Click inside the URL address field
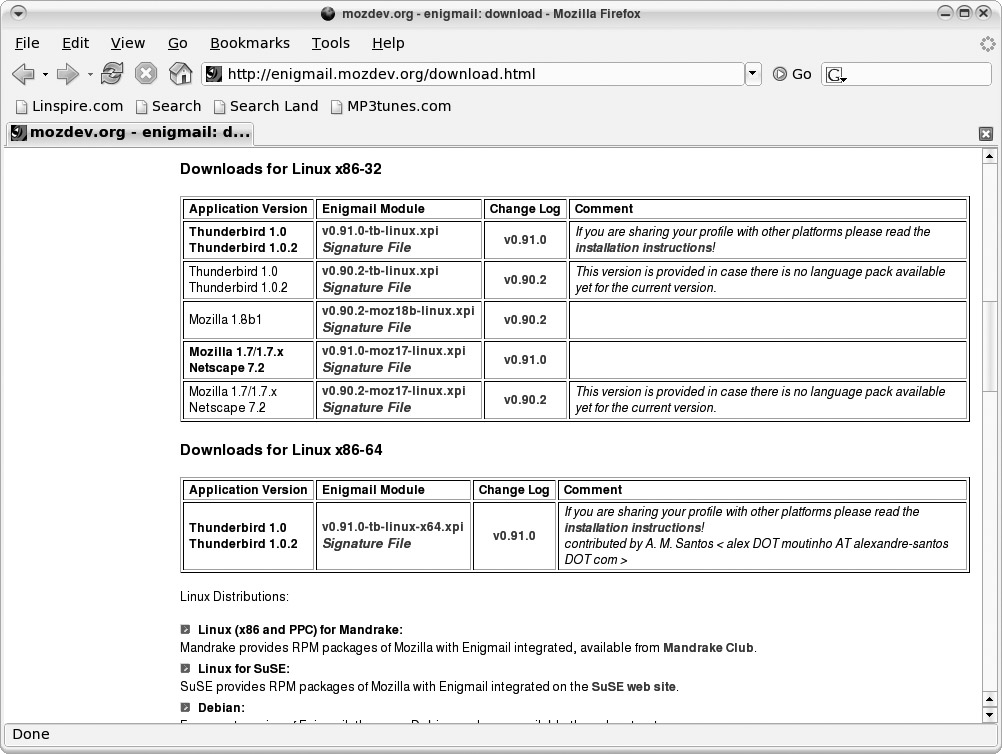Viewport: 1002px width, 754px height. [480, 74]
